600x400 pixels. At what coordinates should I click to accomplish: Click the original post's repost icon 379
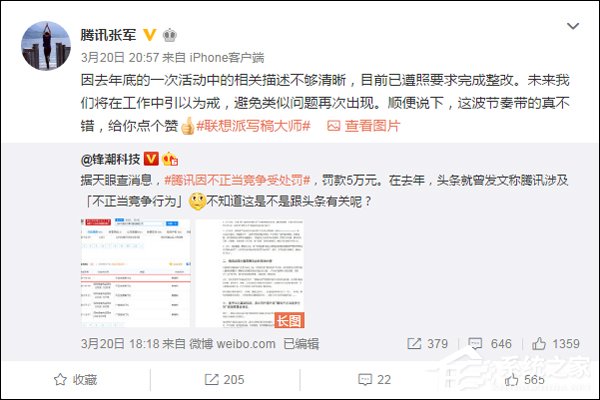(427, 343)
